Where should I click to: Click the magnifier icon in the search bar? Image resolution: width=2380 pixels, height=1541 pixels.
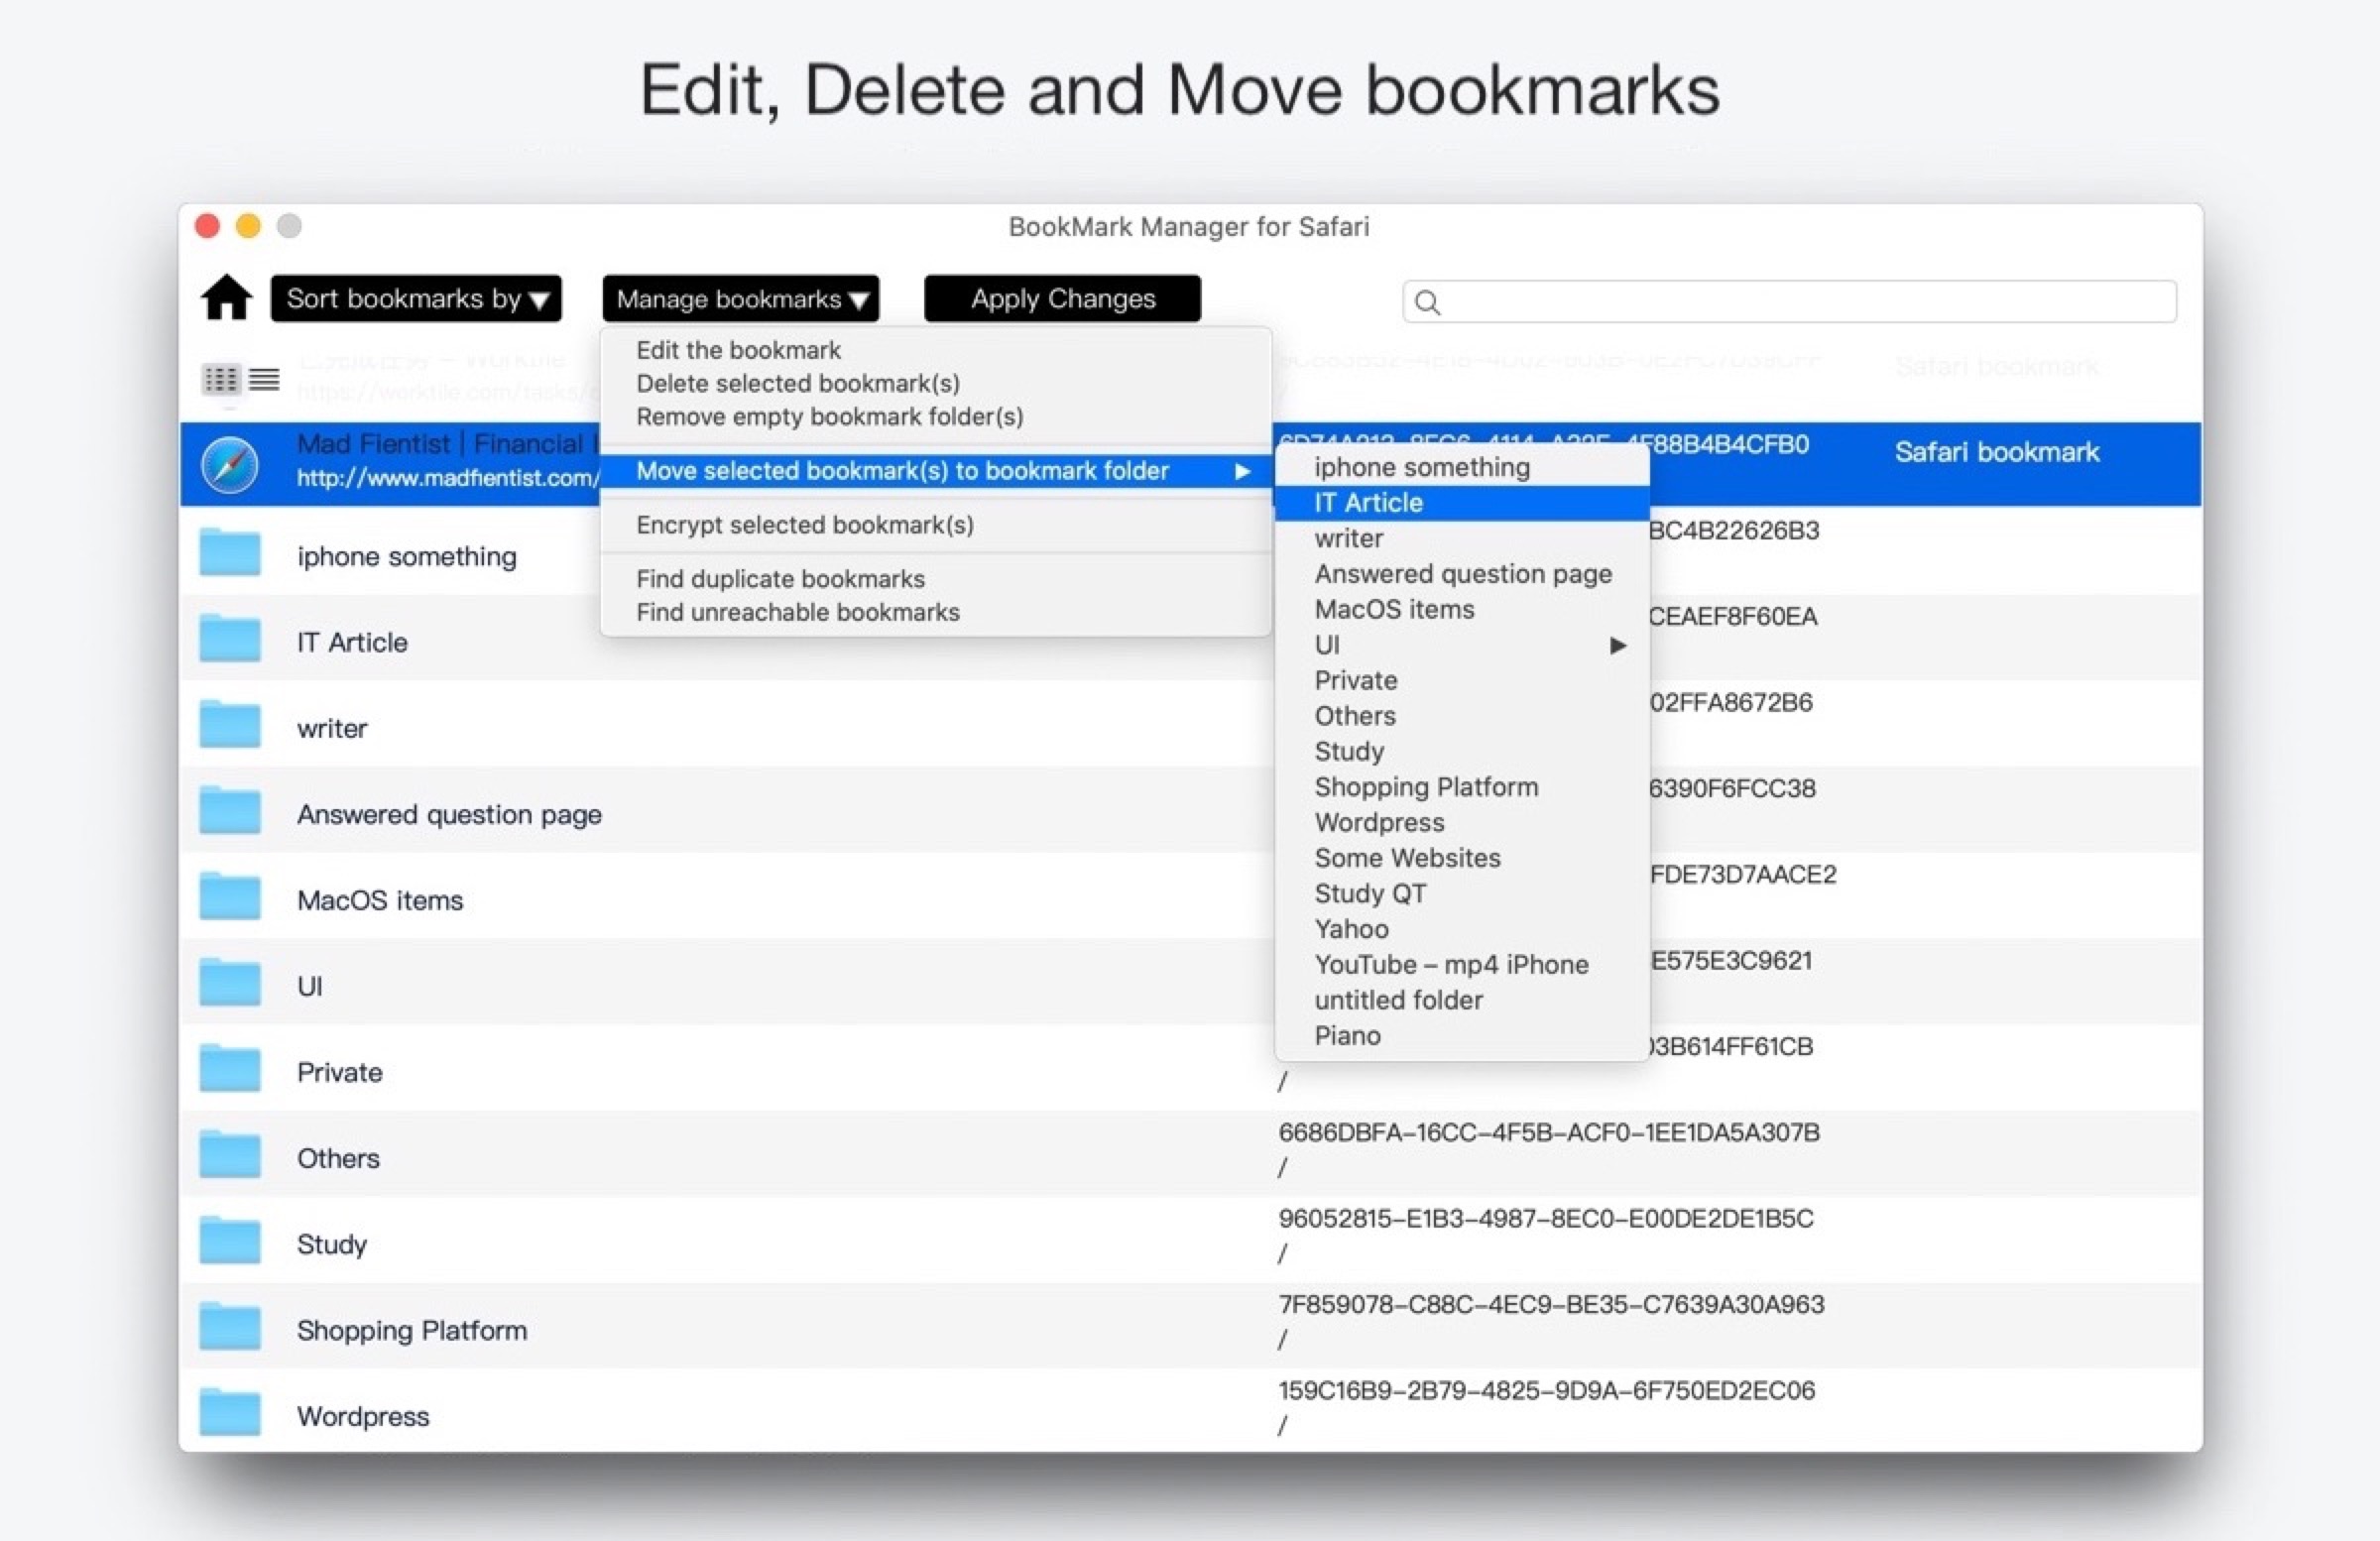(1427, 302)
